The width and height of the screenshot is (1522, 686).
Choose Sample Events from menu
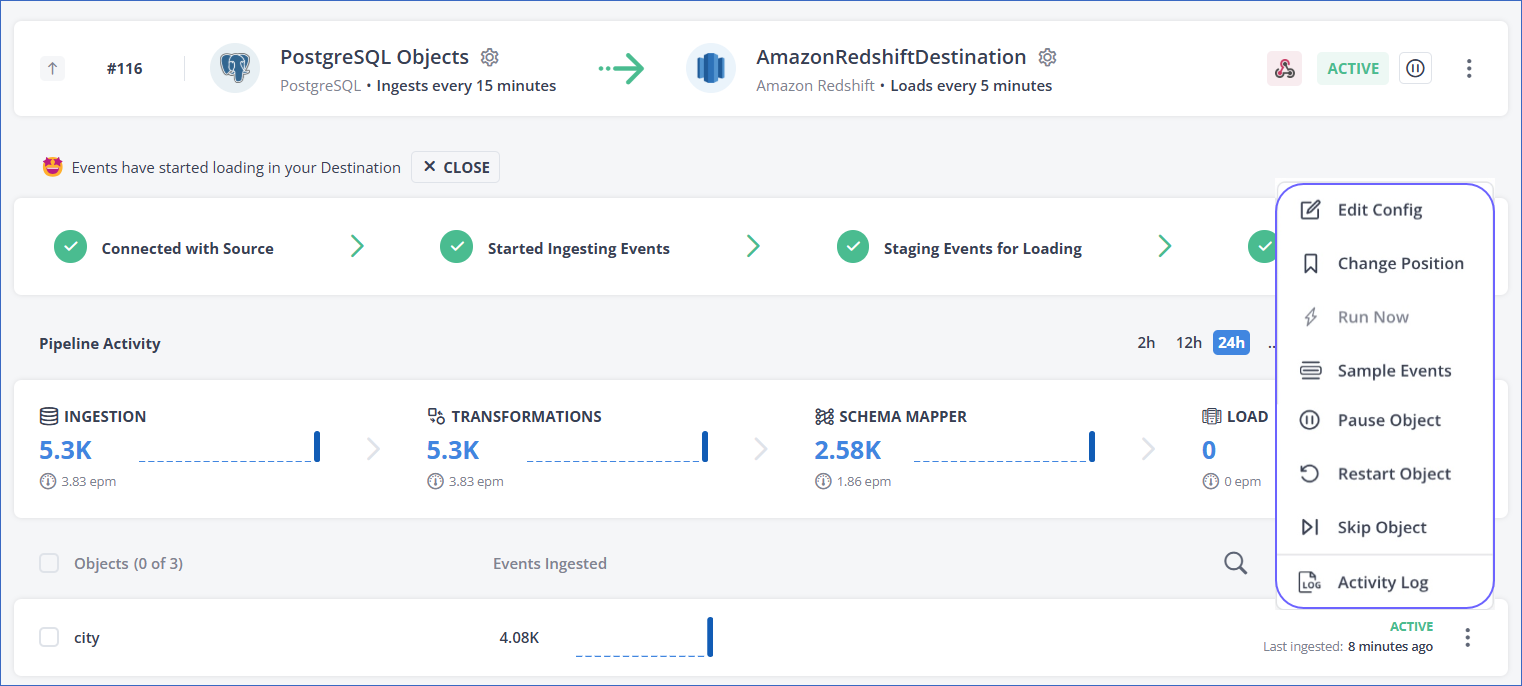coord(1385,370)
